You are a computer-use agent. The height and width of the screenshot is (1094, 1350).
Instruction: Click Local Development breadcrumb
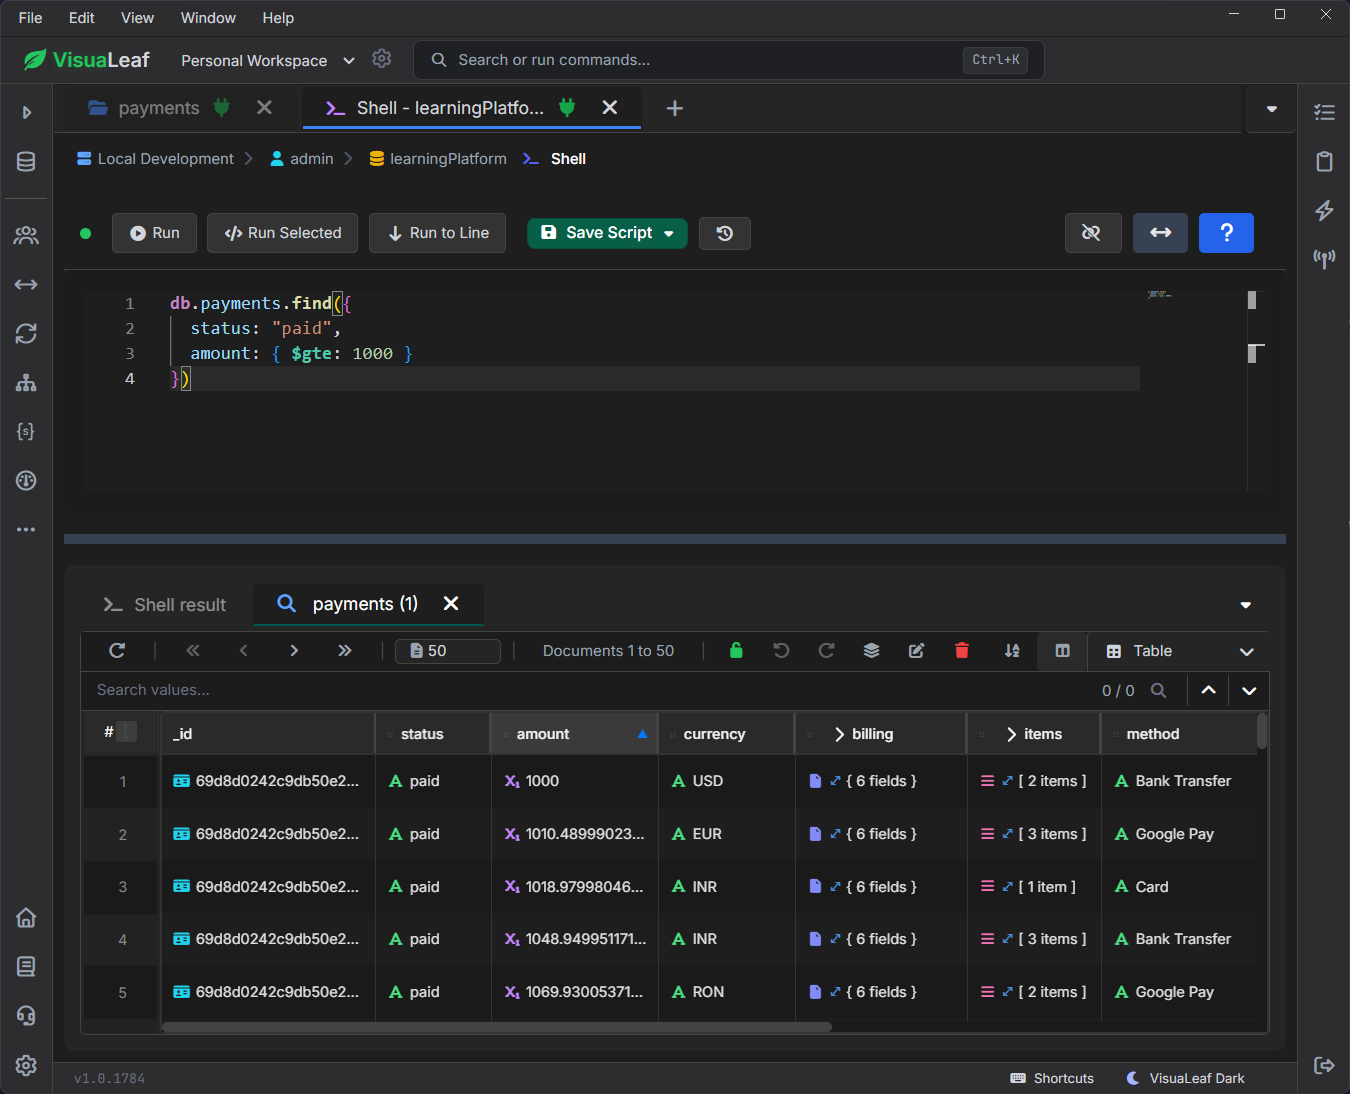[155, 159]
